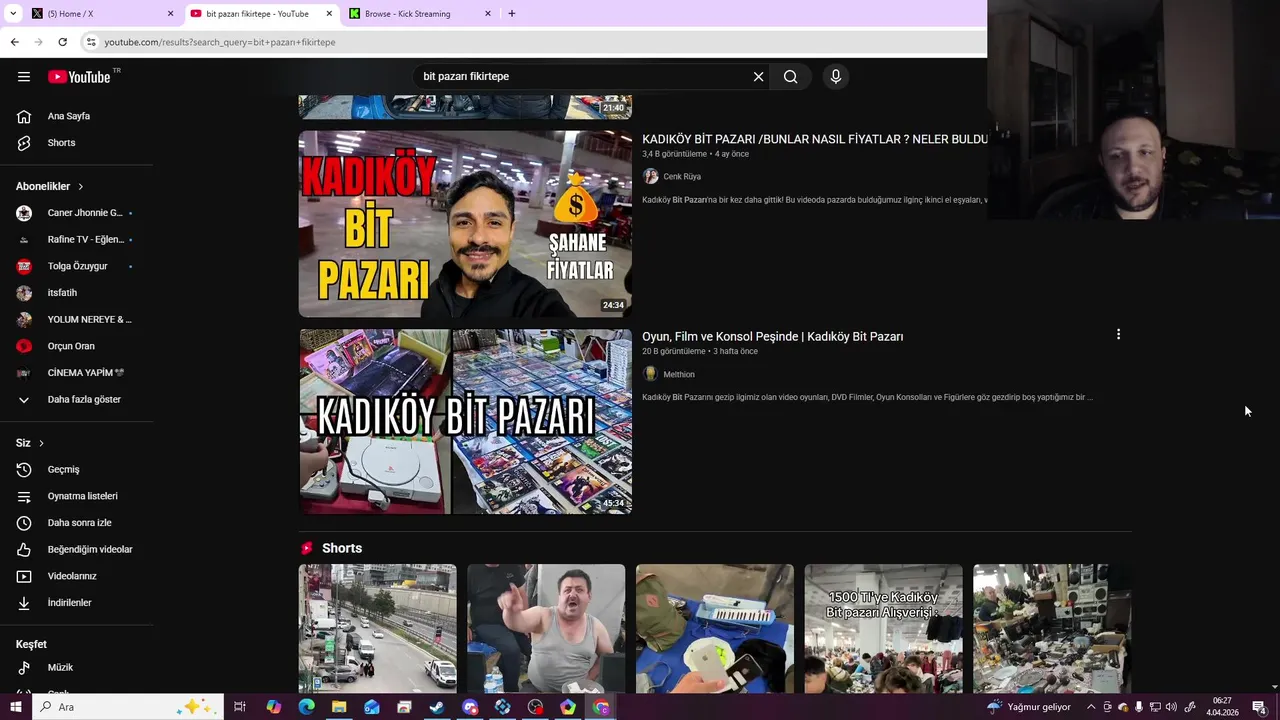Image resolution: width=1280 pixels, height=720 pixels.
Task: Open Cenk Rüya channel avatar
Action: pos(651,176)
